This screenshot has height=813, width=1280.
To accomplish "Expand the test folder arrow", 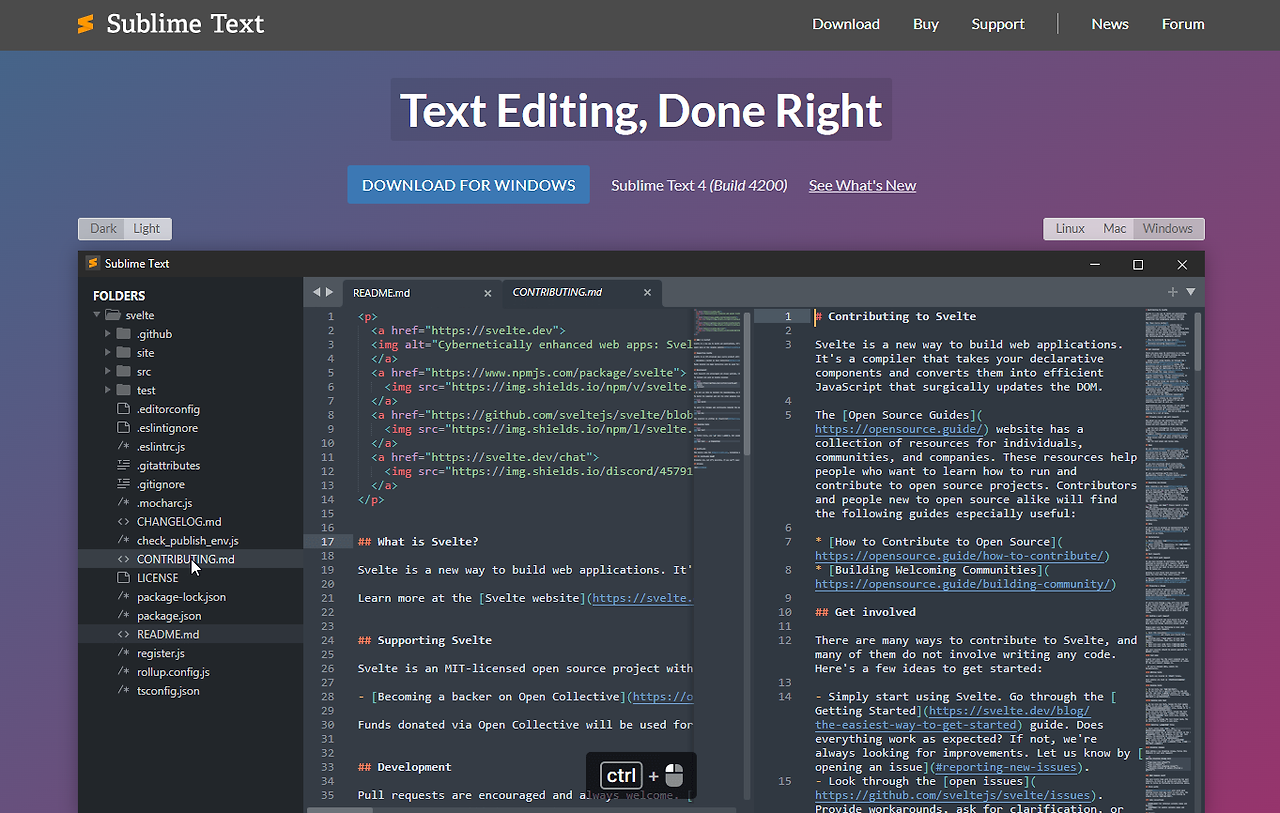I will [x=108, y=390].
